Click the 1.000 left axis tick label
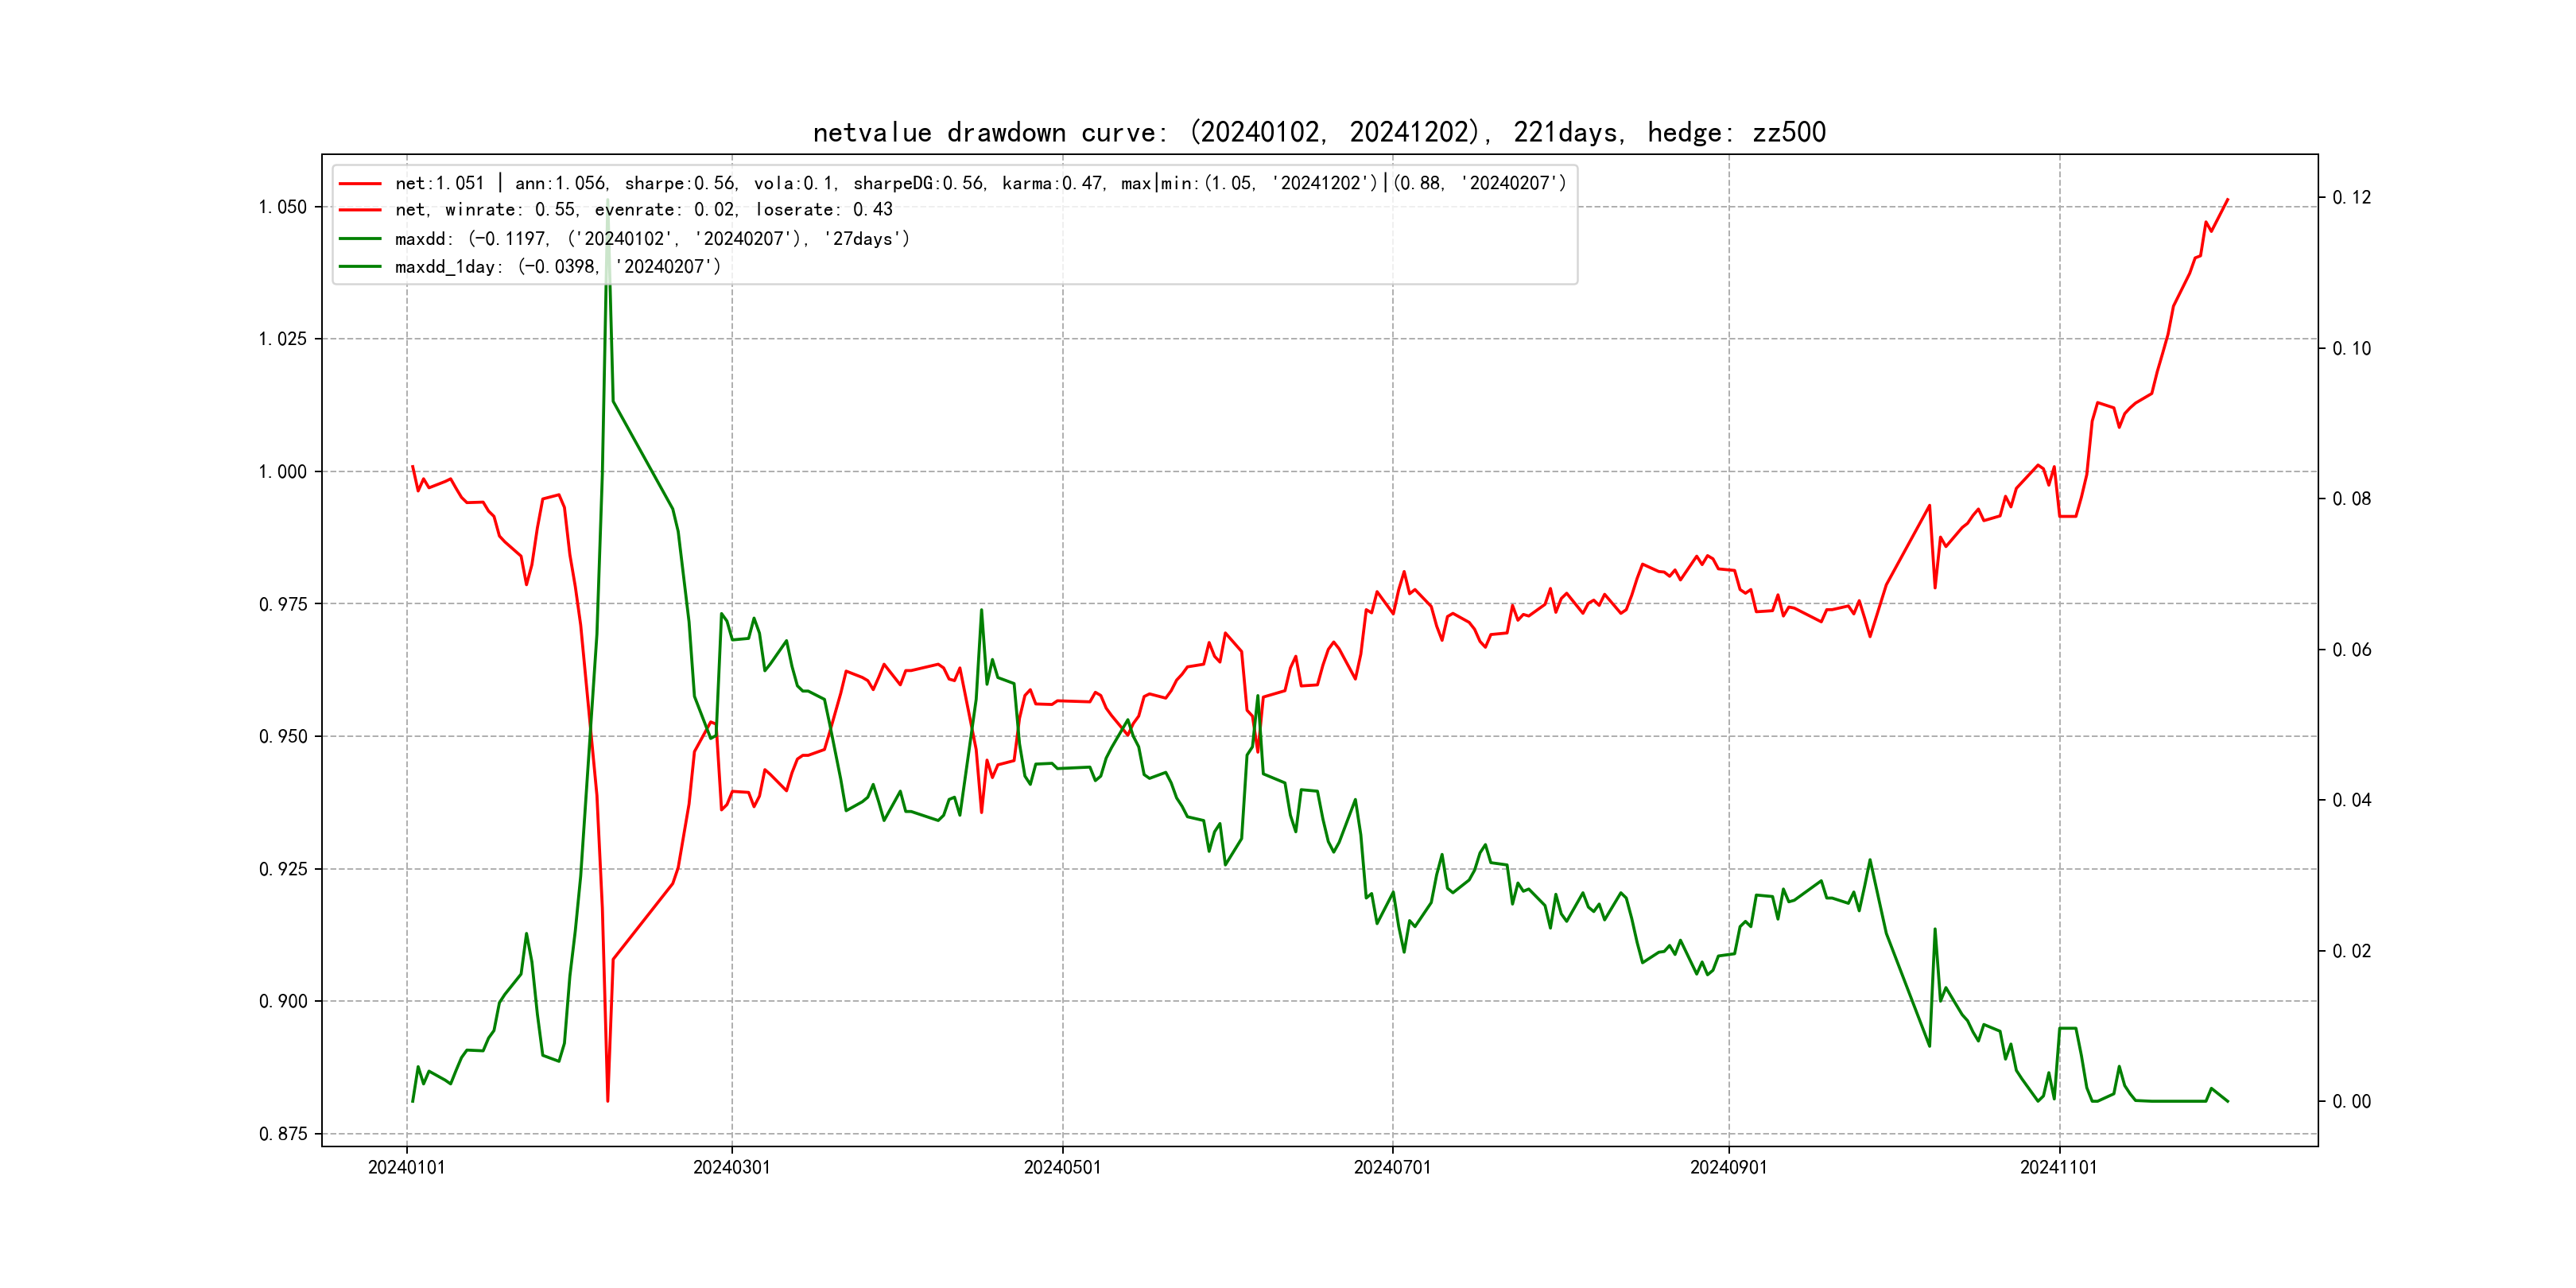This screenshot has height=1288, width=2576. coord(283,472)
